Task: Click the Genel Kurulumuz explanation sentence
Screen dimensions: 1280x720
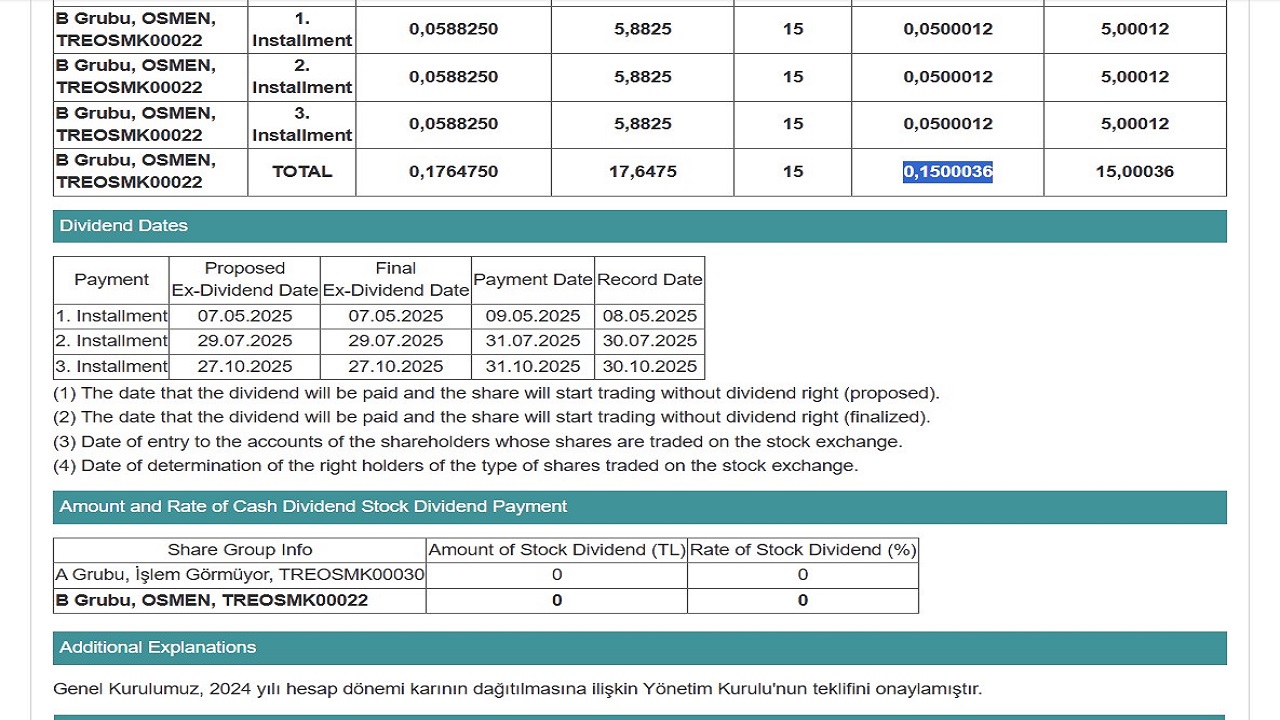Action: click(x=518, y=689)
